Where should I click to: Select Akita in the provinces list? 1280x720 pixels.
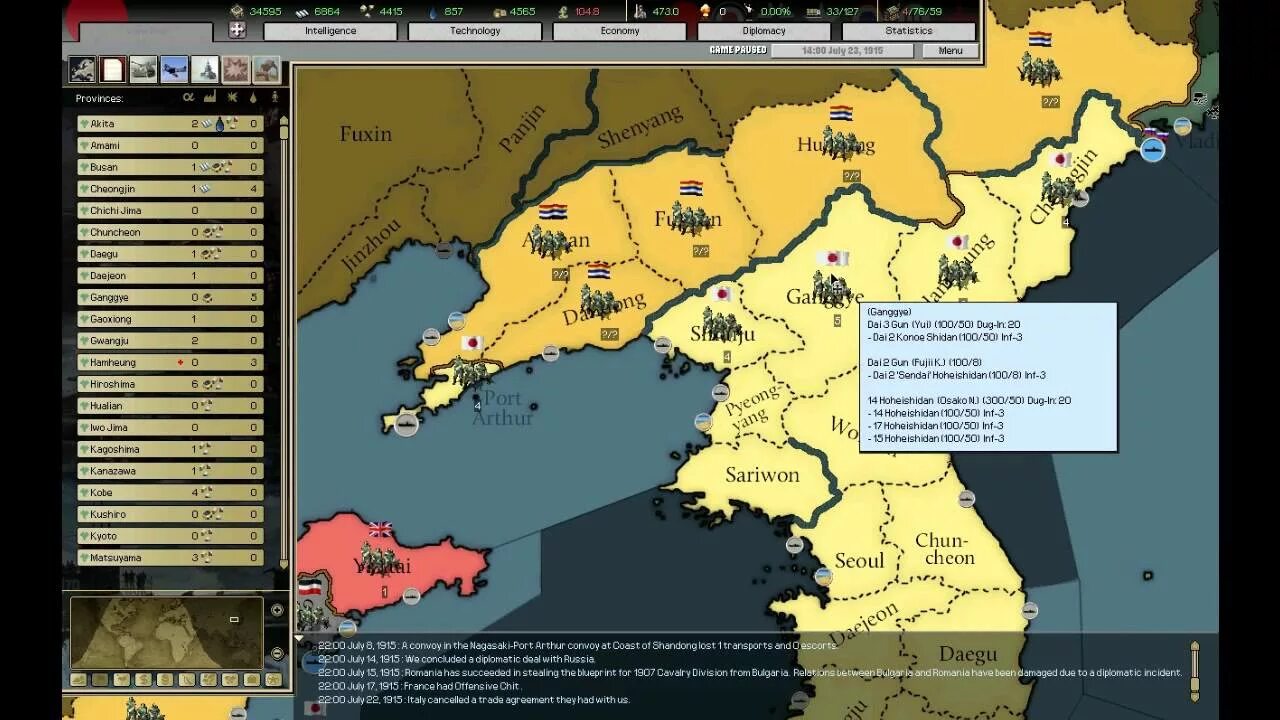[171, 124]
